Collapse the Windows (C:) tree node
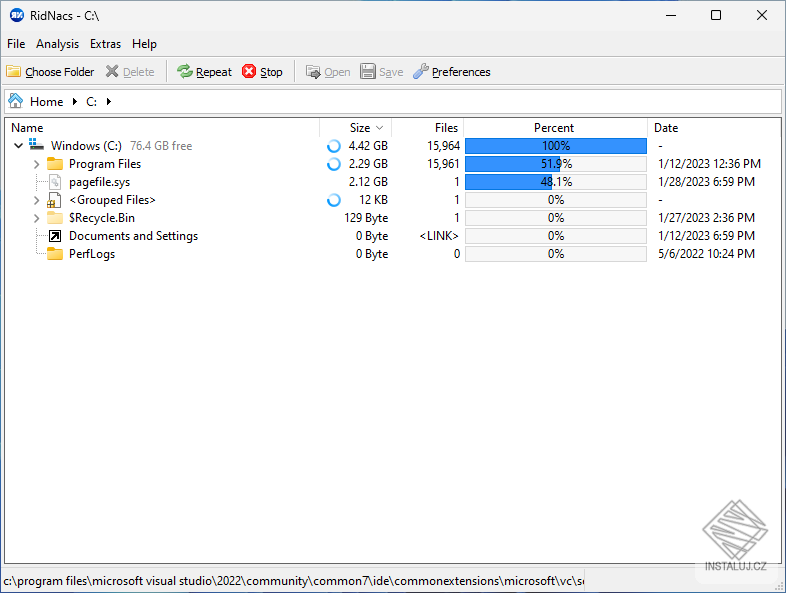The image size is (786, 593). click(x=19, y=146)
